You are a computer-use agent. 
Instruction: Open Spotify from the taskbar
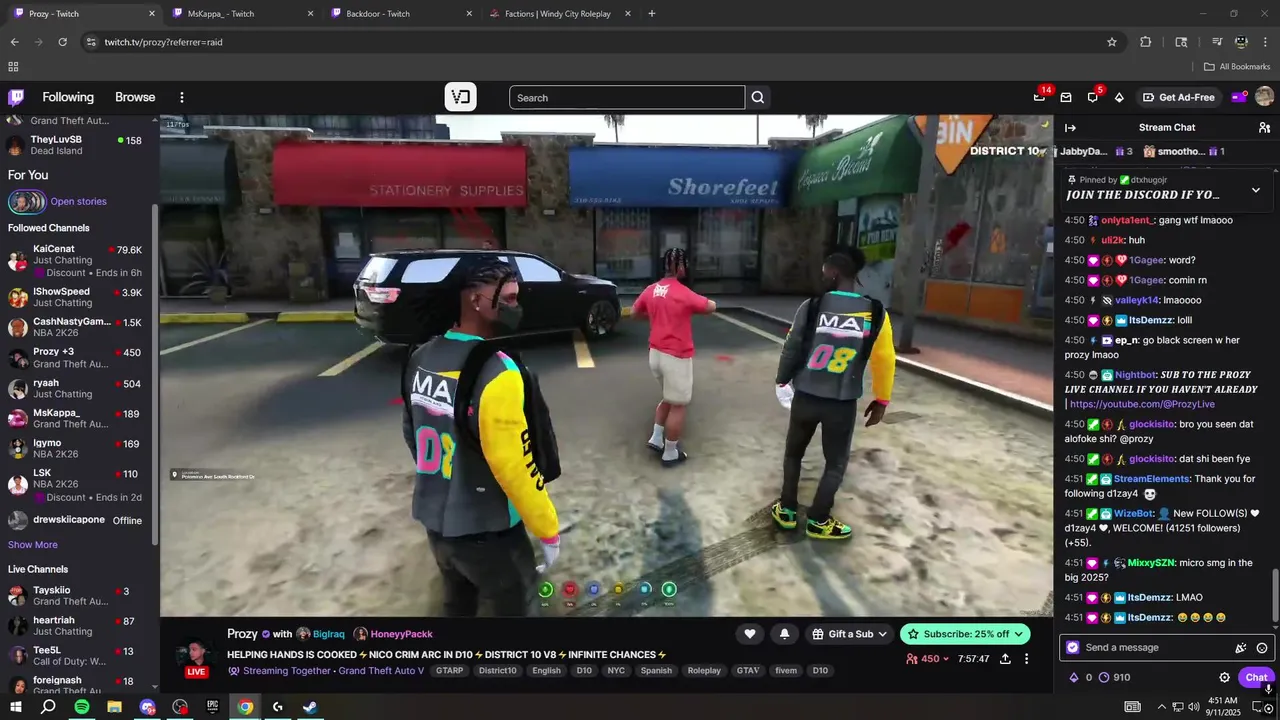point(82,707)
